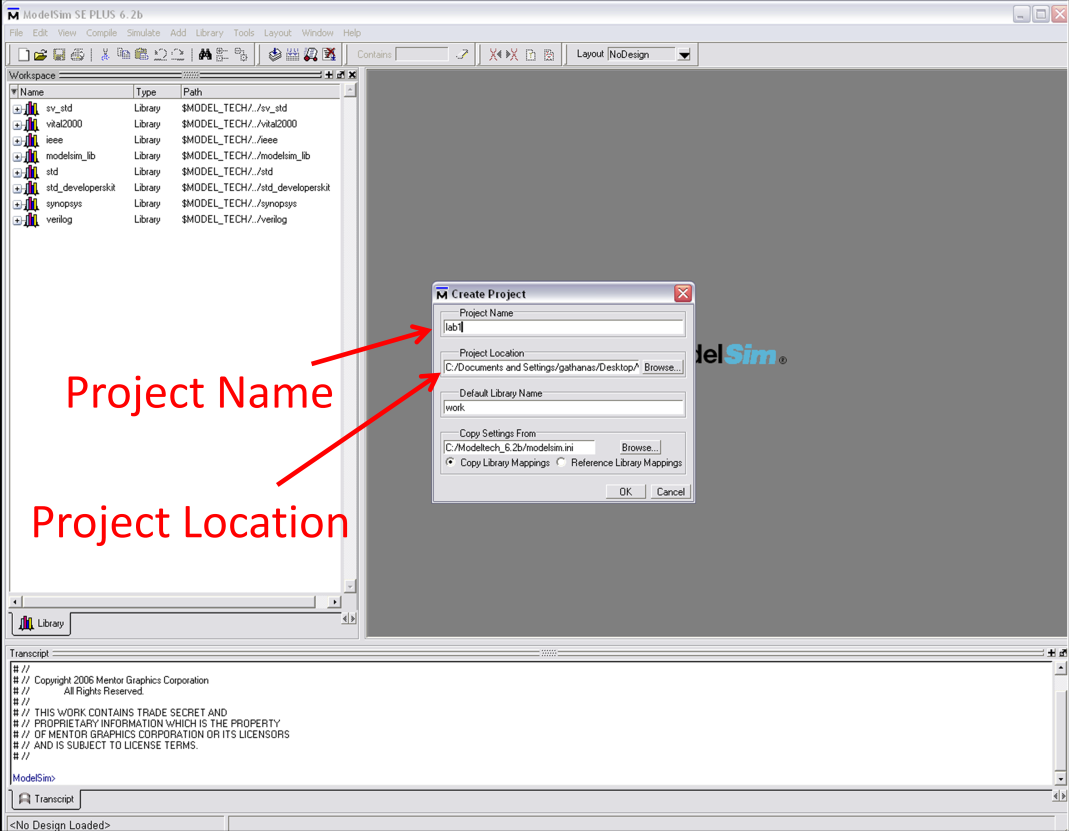
Task: Expand the synopsys library node
Action: pos(17,204)
